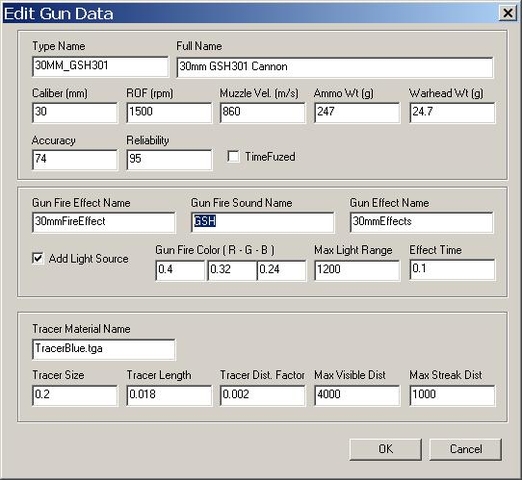Edit the Type Name field
Image resolution: width=522 pixels, height=480 pixels.
tap(100, 66)
